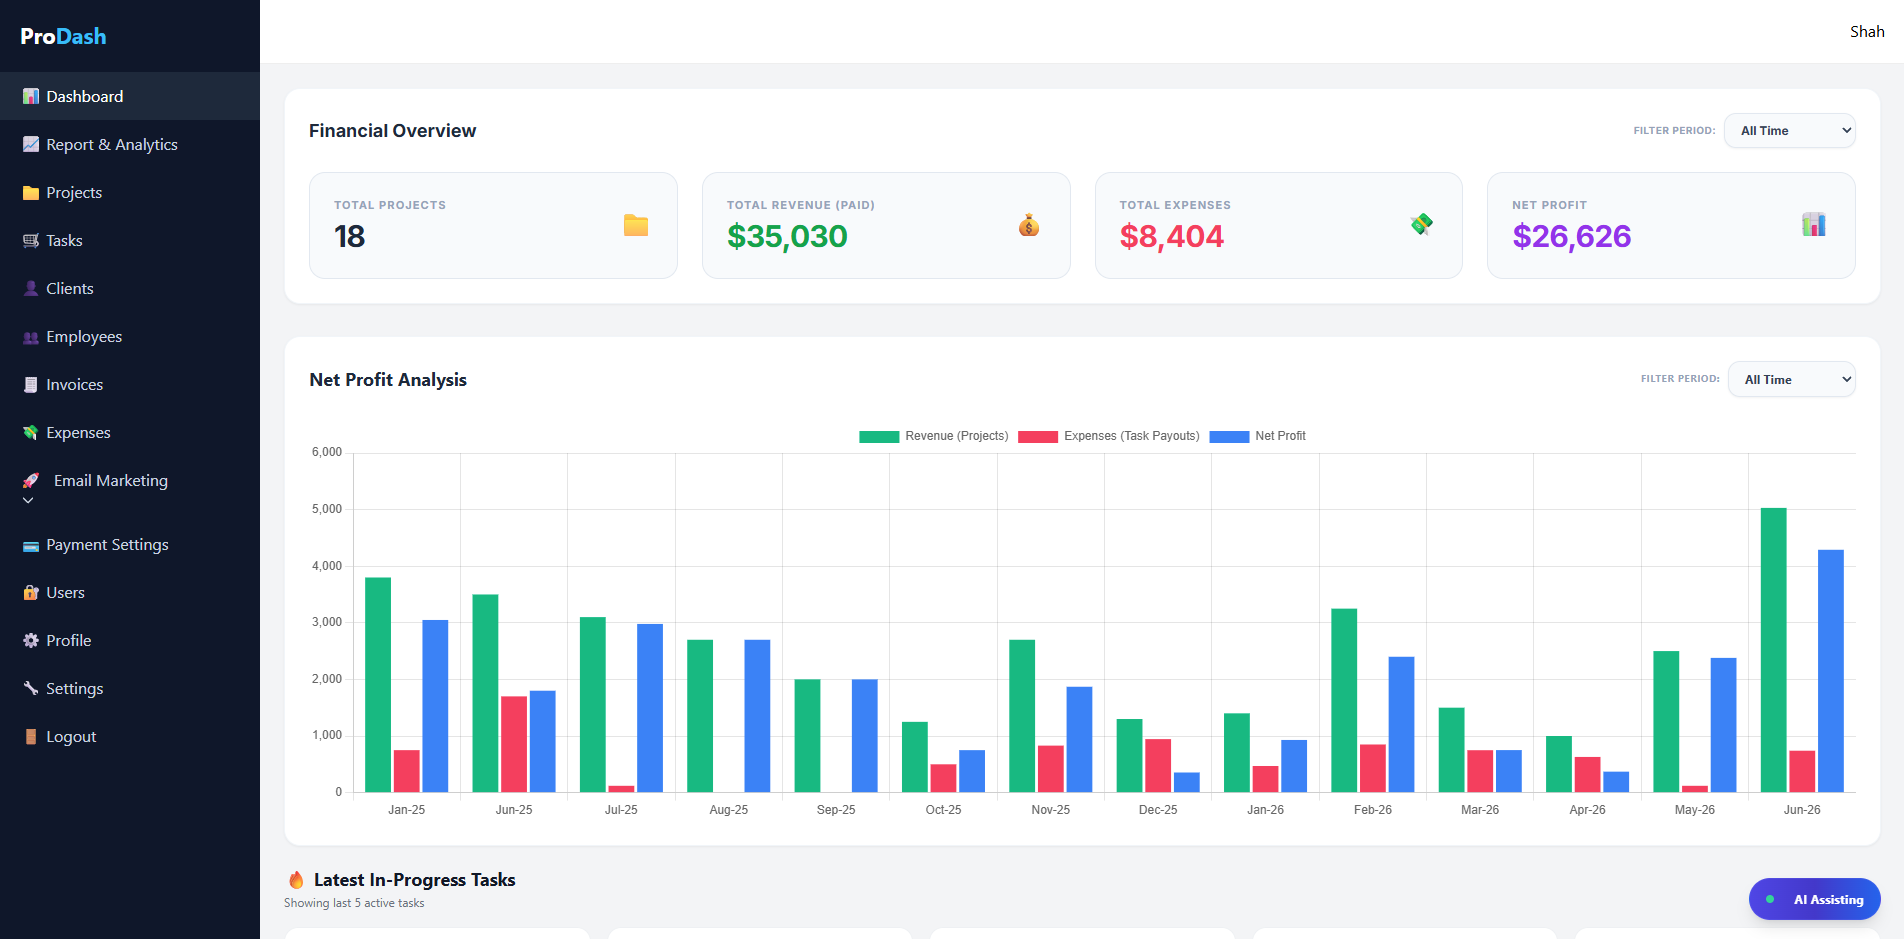Click the Employees people icon

(x=31, y=337)
